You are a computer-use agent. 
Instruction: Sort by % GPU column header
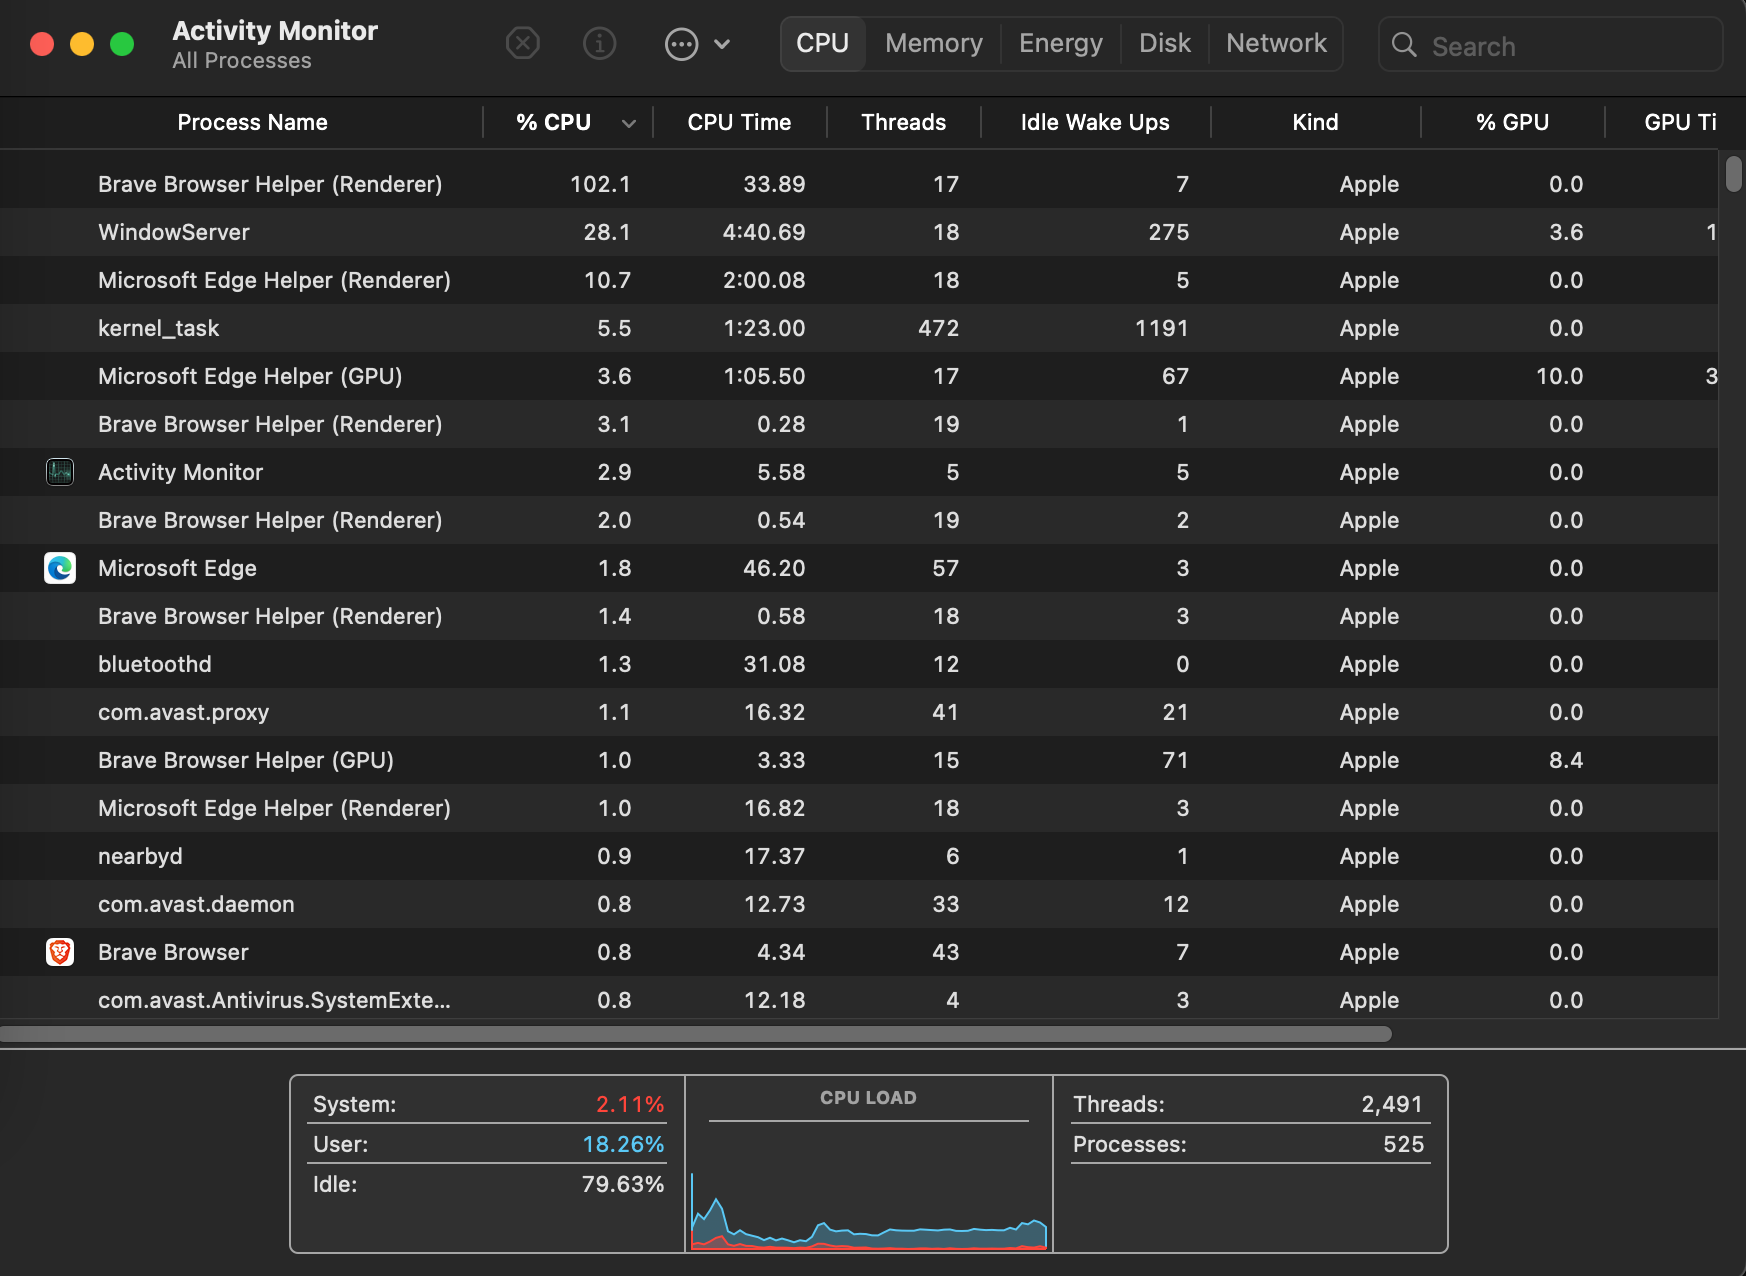(x=1512, y=122)
